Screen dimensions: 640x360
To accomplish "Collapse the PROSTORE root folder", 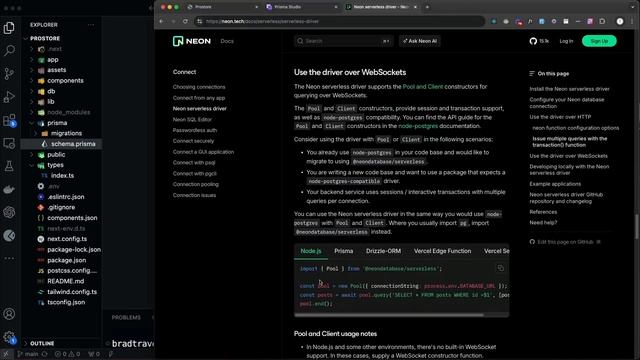I will [45, 38].
